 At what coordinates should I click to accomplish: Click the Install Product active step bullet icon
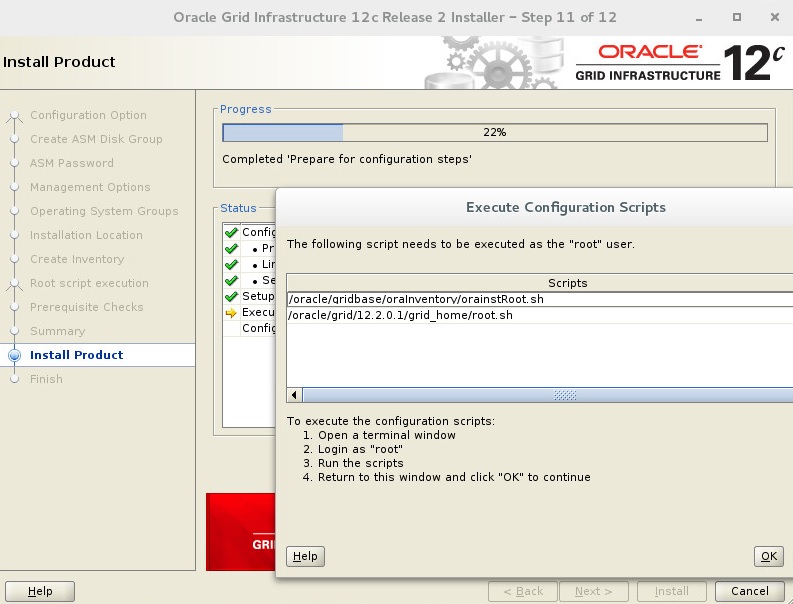click(15, 355)
